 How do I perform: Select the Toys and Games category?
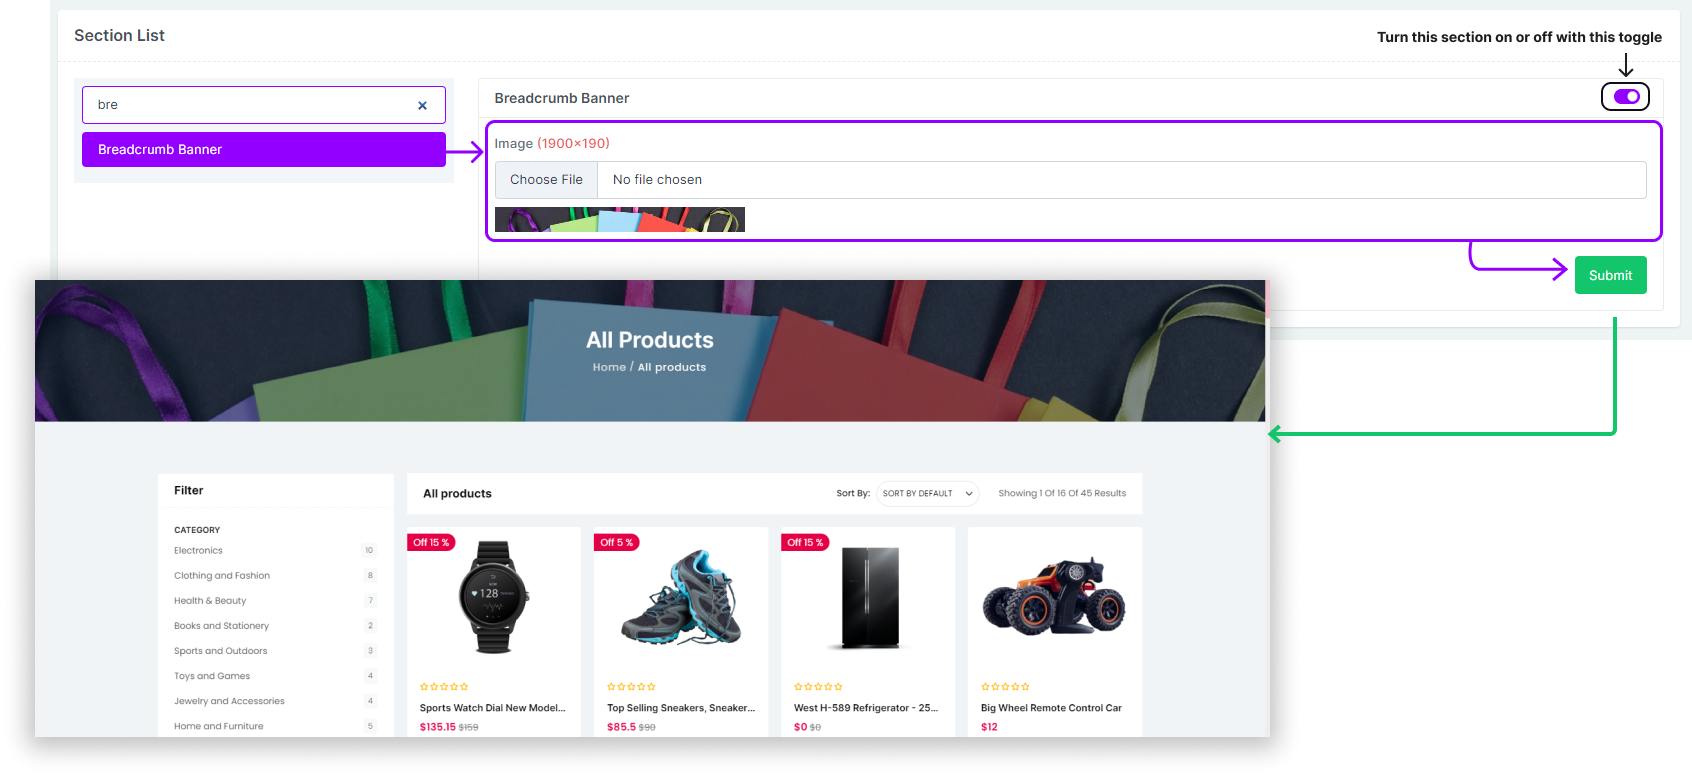(x=212, y=676)
